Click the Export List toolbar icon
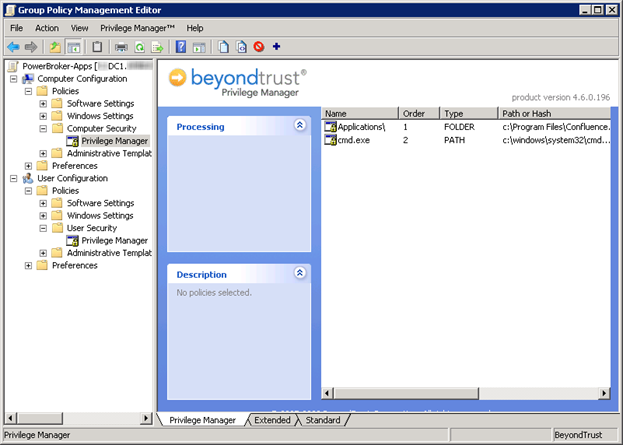Image resolution: width=623 pixels, height=445 pixels. click(x=157, y=47)
